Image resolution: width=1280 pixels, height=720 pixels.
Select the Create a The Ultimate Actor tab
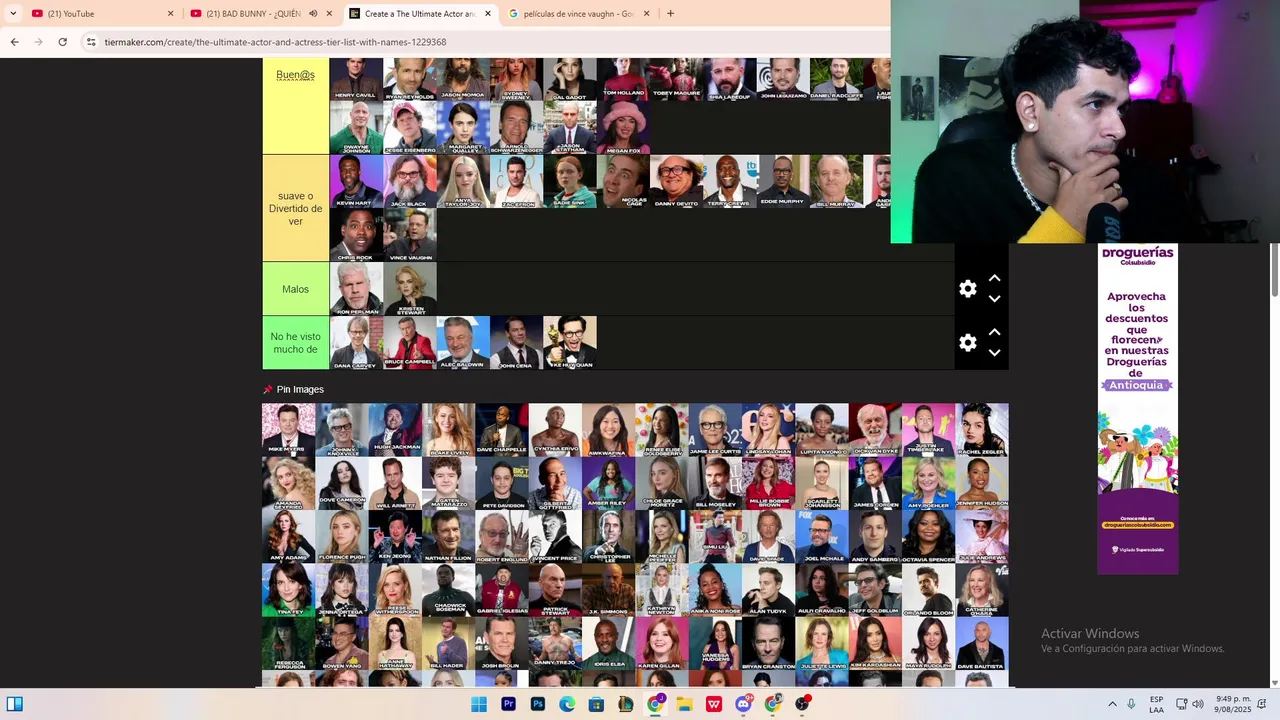420,14
